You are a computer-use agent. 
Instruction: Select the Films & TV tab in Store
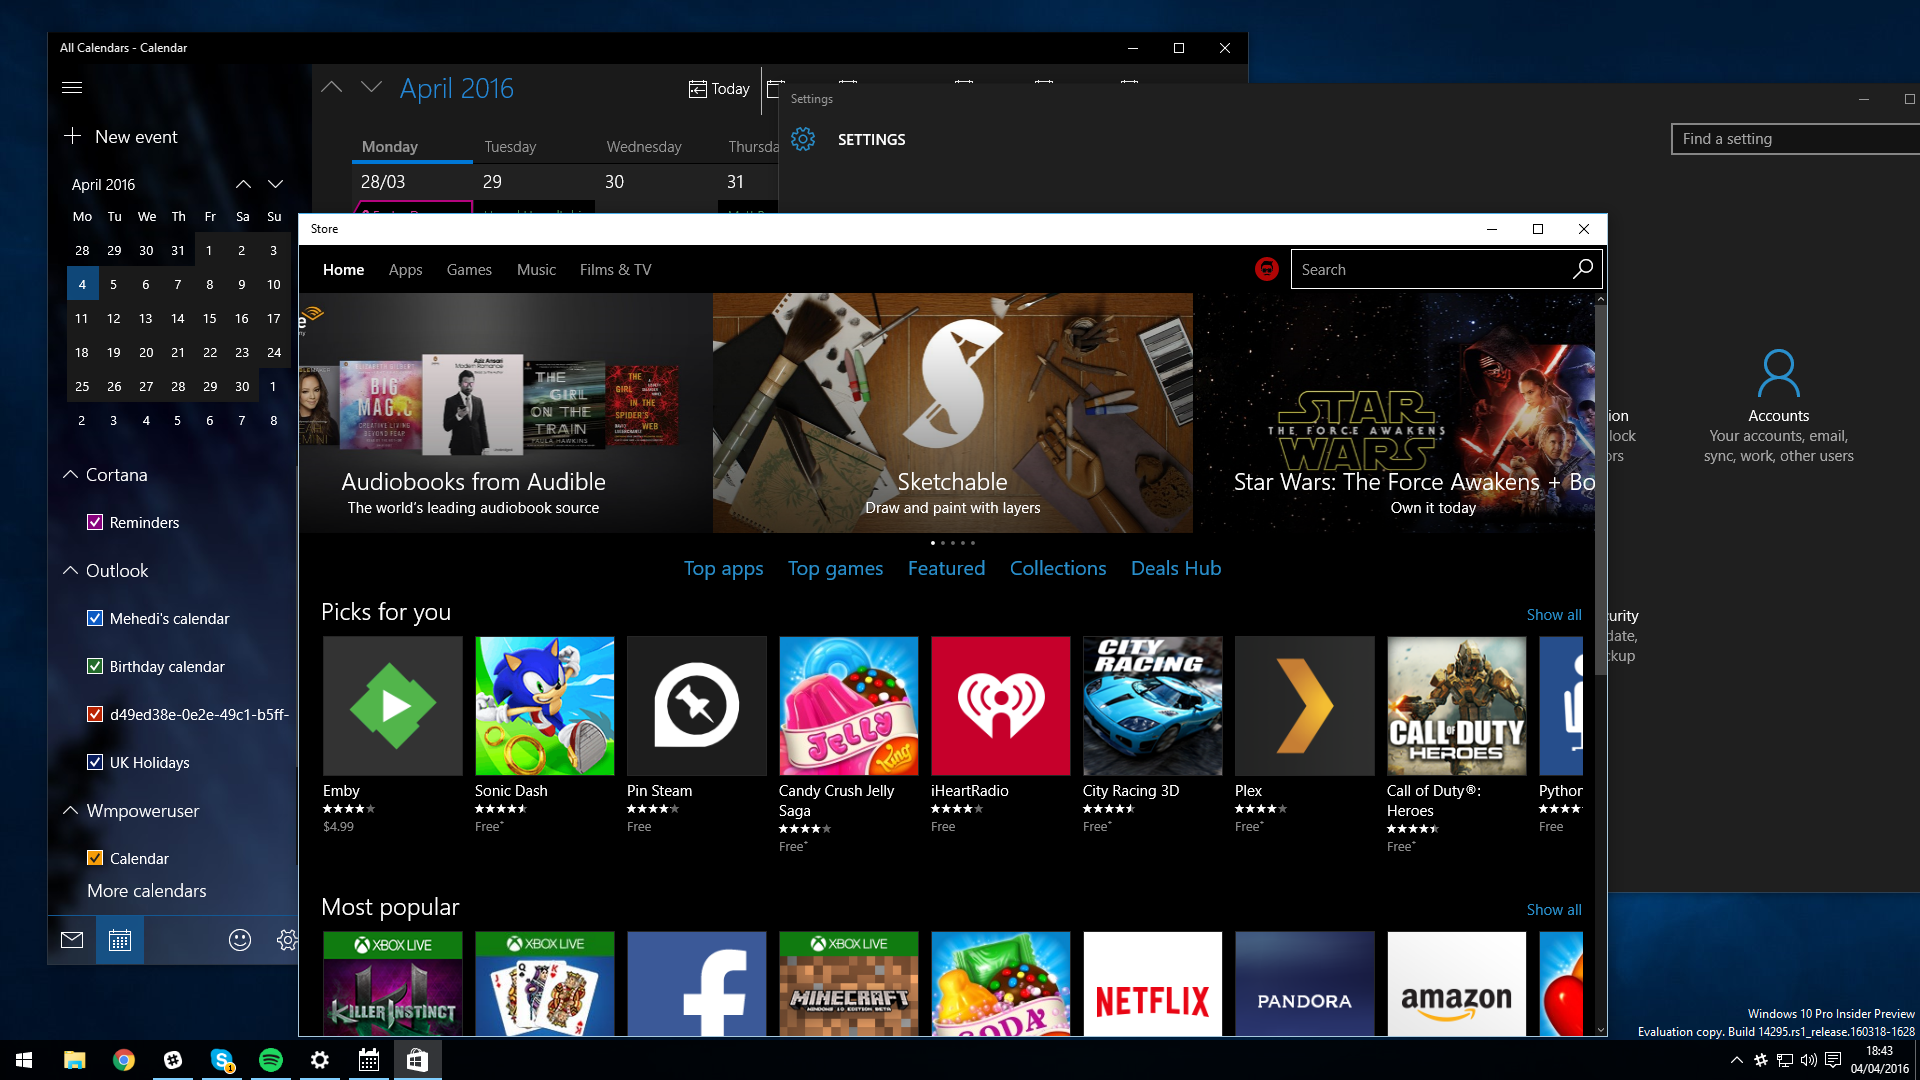[x=615, y=269]
